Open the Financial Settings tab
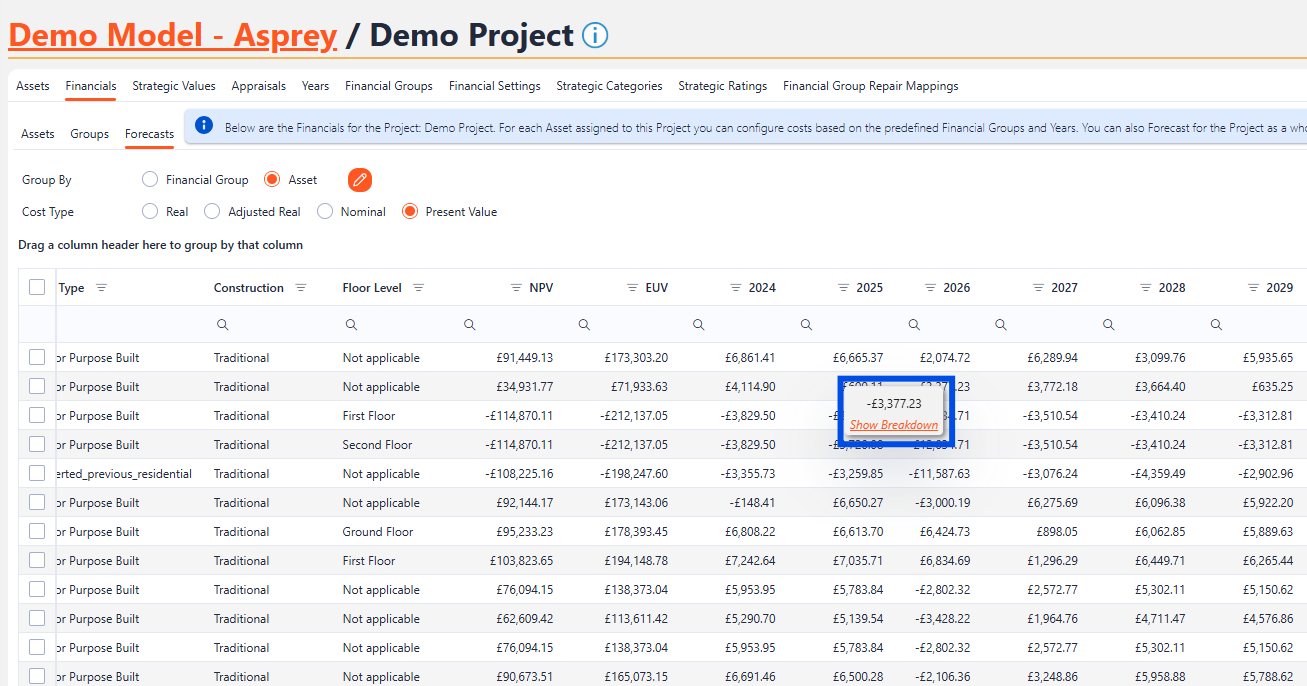This screenshot has width=1307, height=686. point(494,86)
